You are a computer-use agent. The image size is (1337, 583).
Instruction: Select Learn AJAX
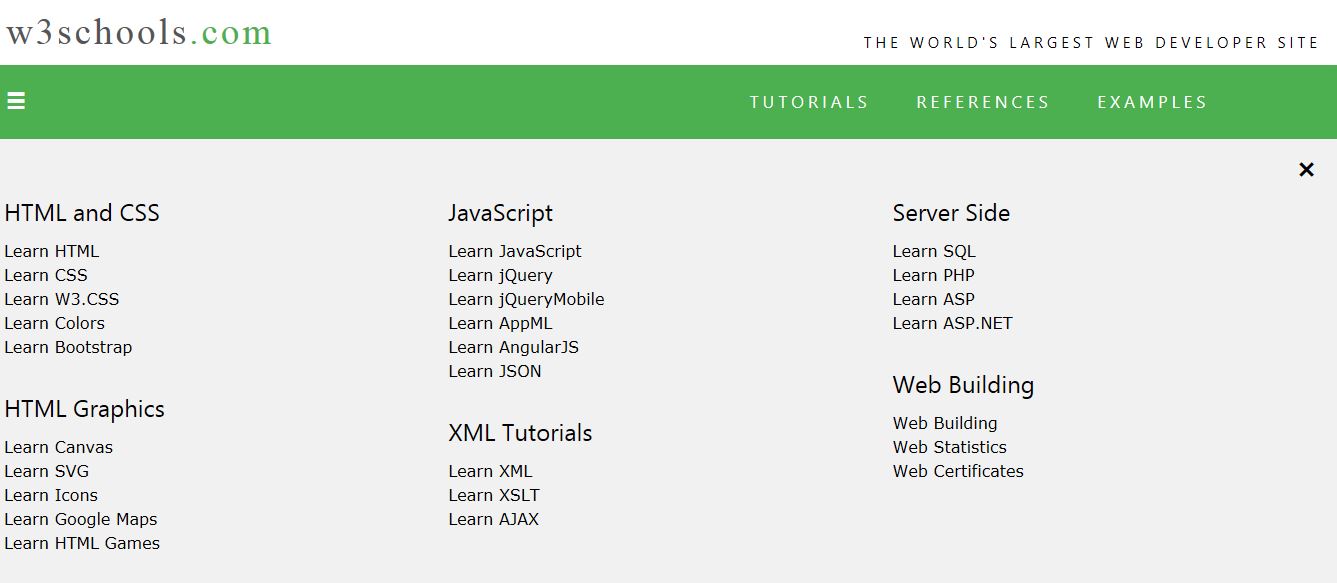[493, 519]
